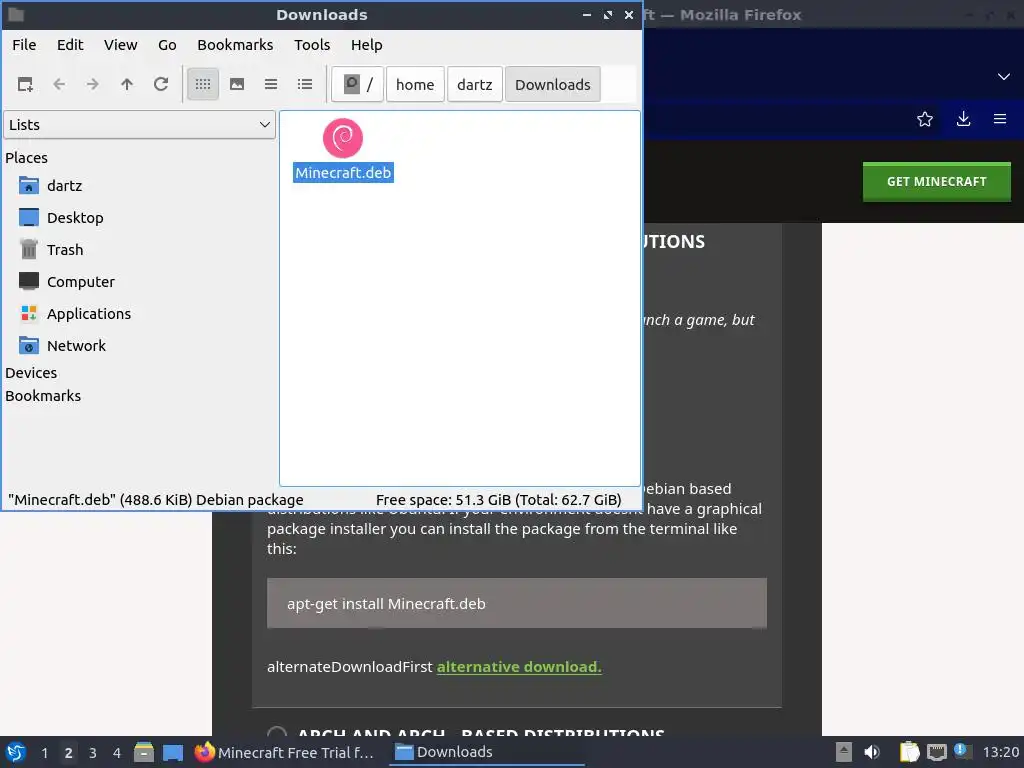Go up to parent folder
The height and width of the screenshot is (768, 1024).
pyautogui.click(x=127, y=84)
